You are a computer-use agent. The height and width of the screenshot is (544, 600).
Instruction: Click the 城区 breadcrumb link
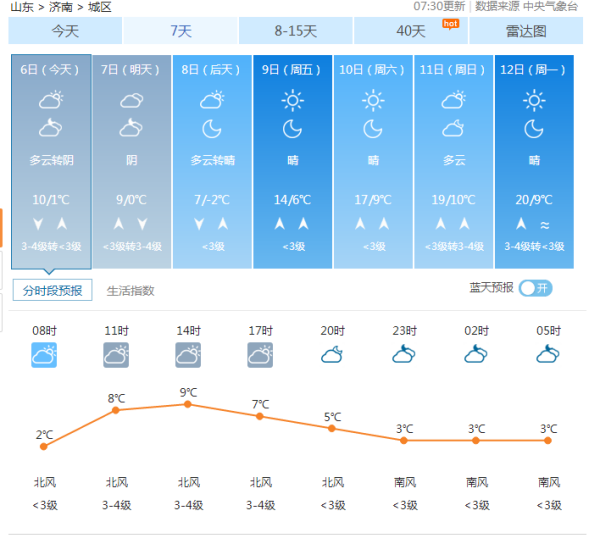pyautogui.click(x=99, y=7)
